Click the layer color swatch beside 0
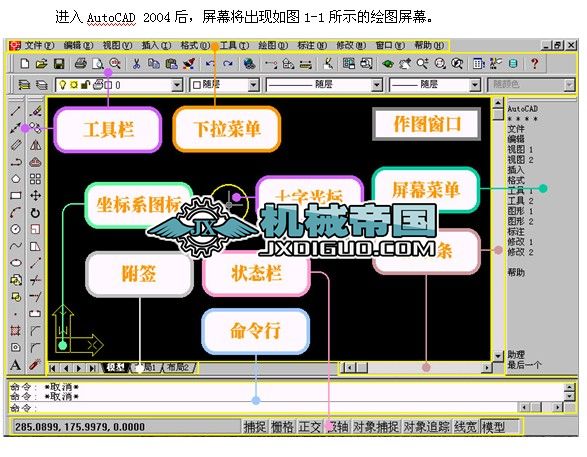587x457 pixels. pyautogui.click(x=108, y=85)
